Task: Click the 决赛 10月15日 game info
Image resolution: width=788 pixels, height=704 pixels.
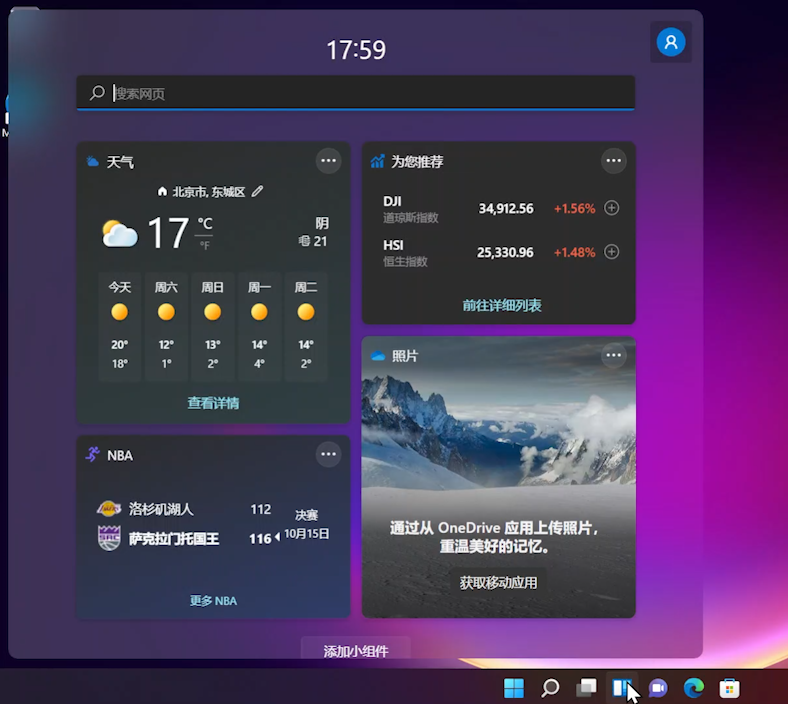Action: pyautogui.click(x=307, y=525)
